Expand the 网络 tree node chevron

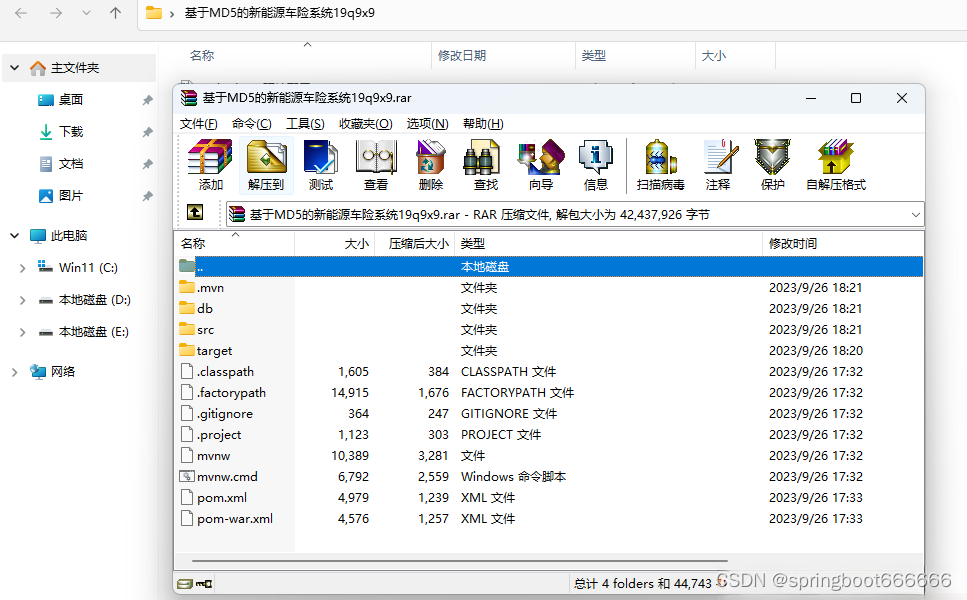15,372
